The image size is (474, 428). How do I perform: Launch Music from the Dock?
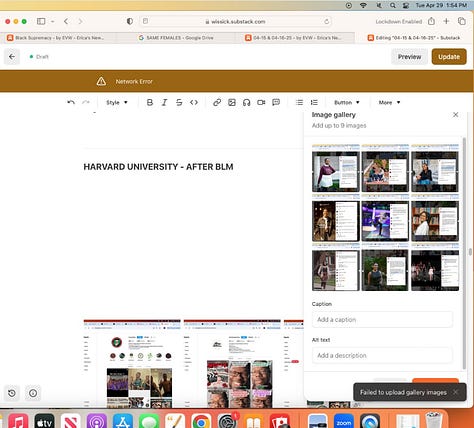[18, 421]
